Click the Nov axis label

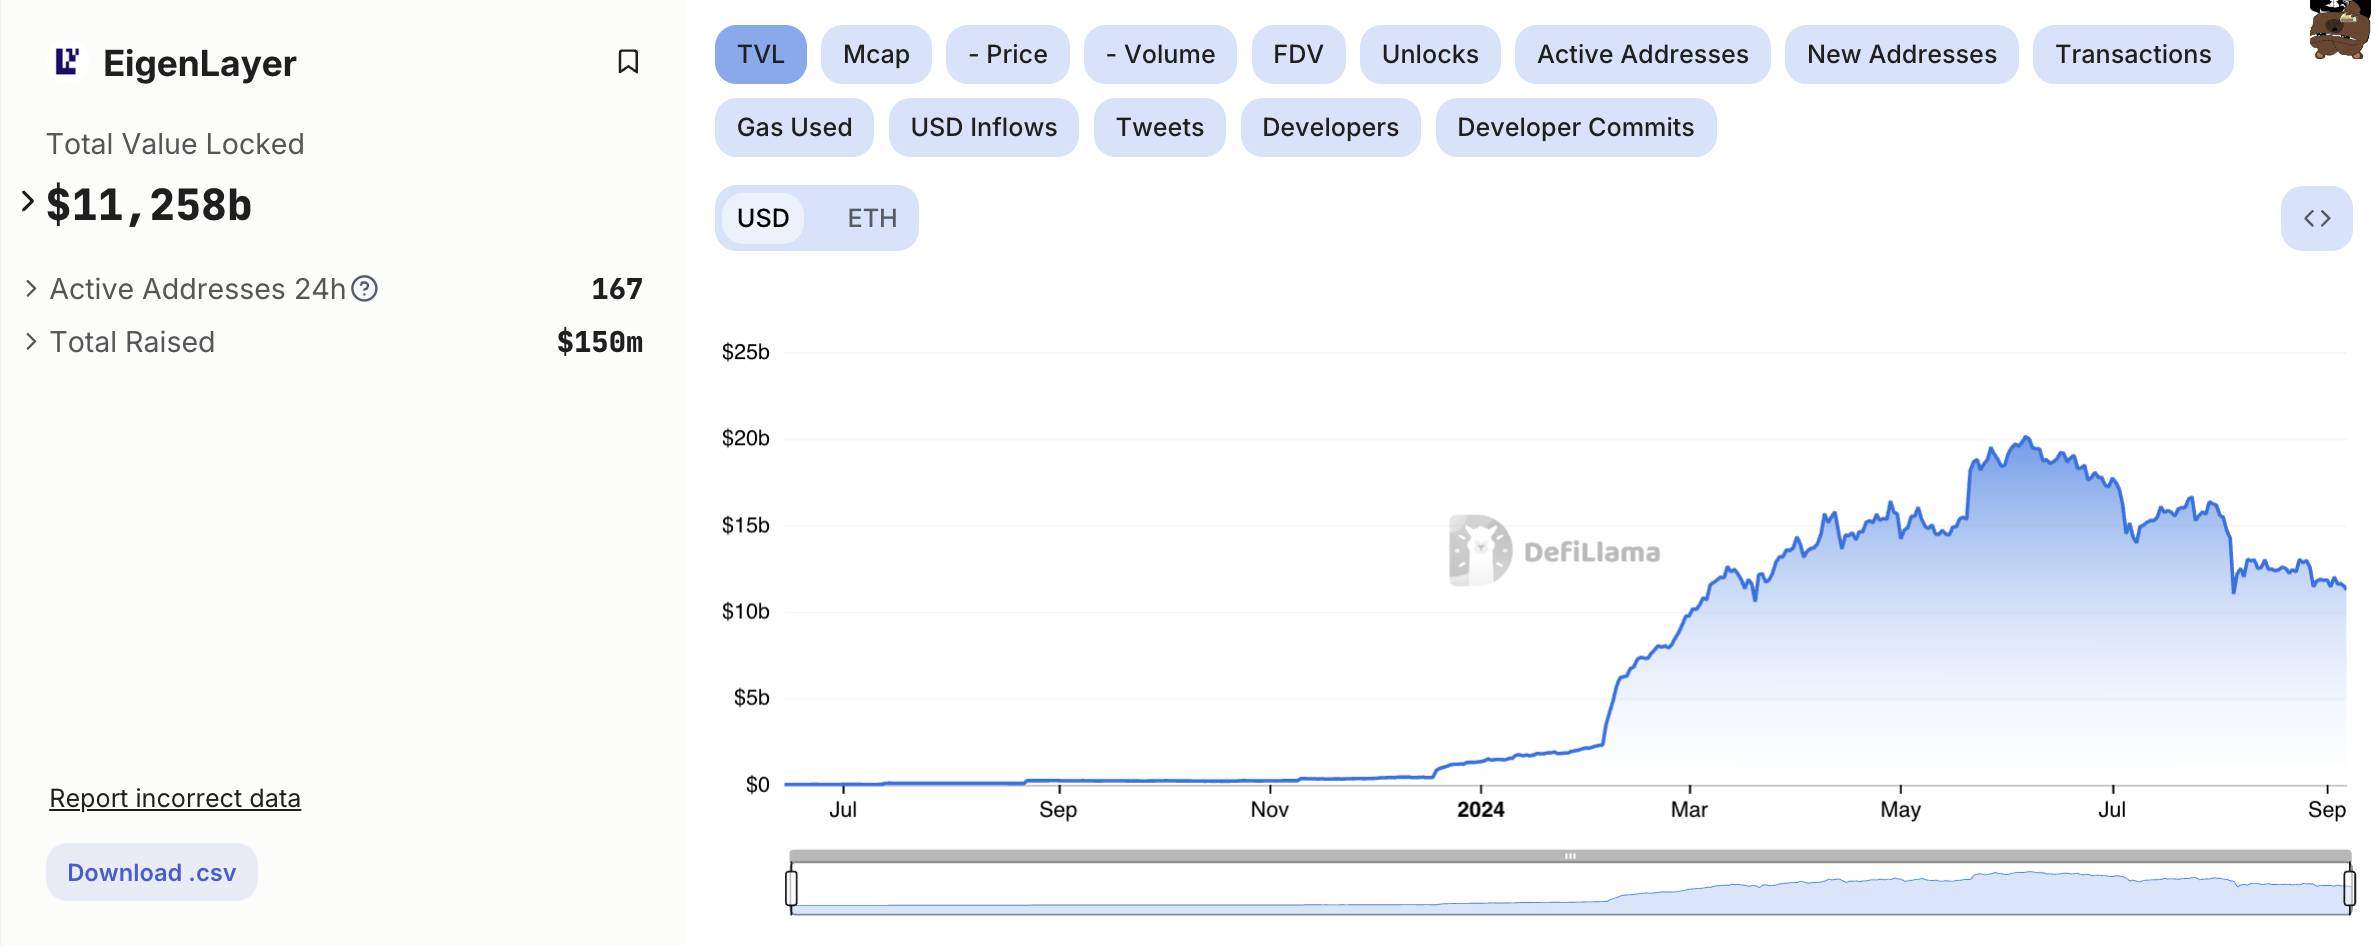tap(1269, 810)
